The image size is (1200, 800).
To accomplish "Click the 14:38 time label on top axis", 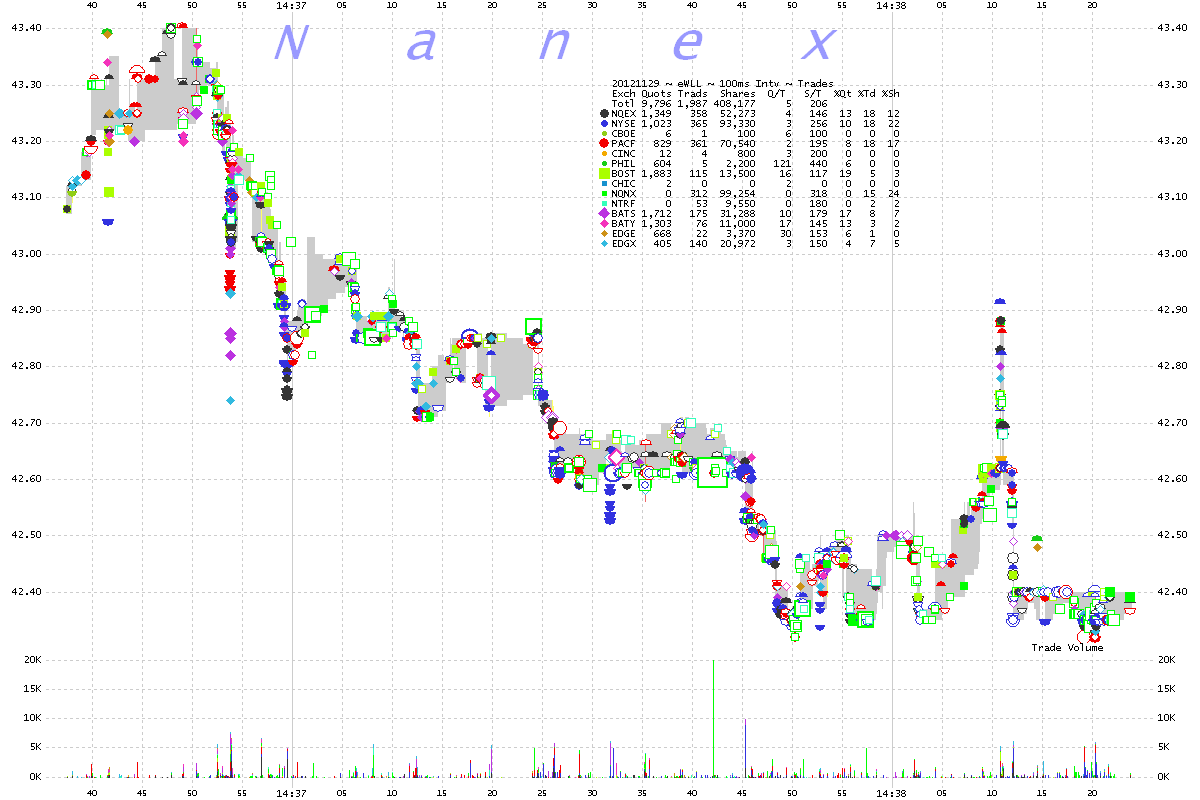I will click(891, 5).
